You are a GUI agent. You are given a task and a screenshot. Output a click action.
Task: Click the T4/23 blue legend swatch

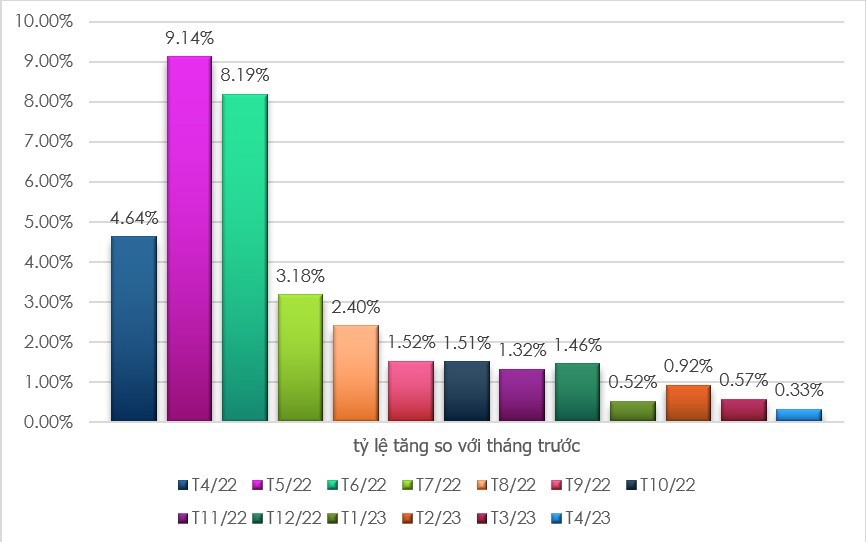(x=556, y=518)
